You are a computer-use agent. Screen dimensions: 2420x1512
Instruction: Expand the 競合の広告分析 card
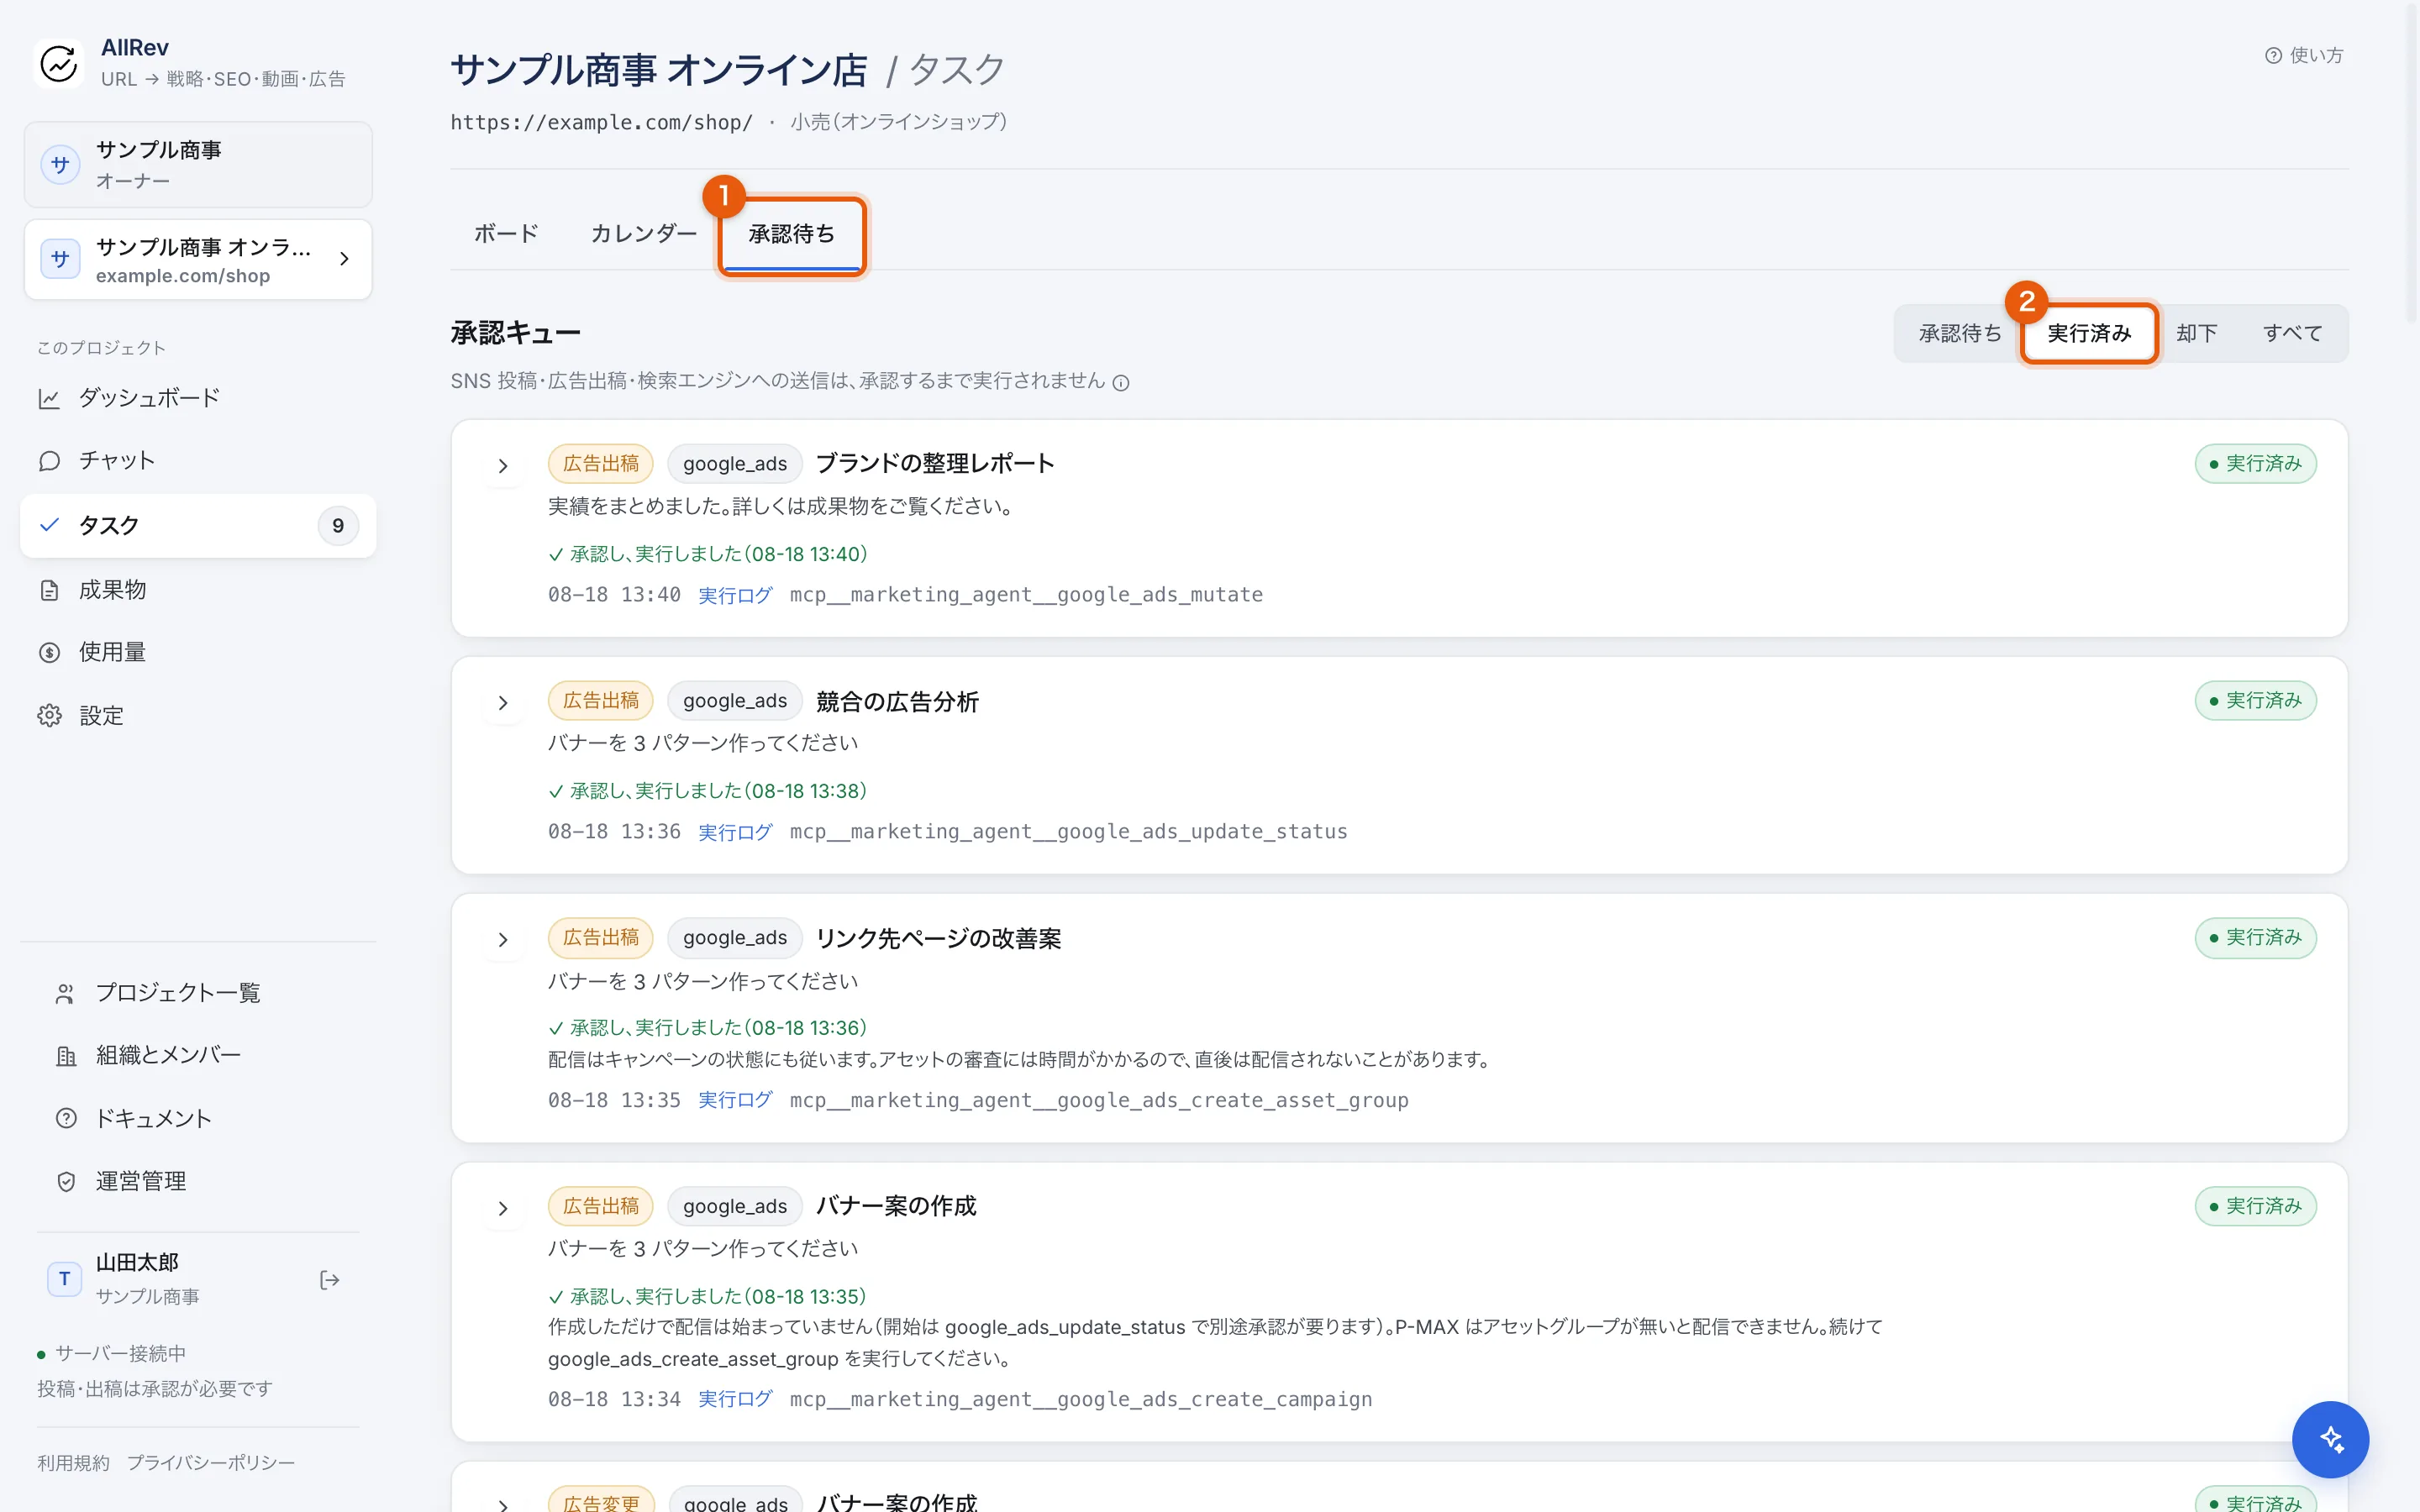click(x=503, y=703)
